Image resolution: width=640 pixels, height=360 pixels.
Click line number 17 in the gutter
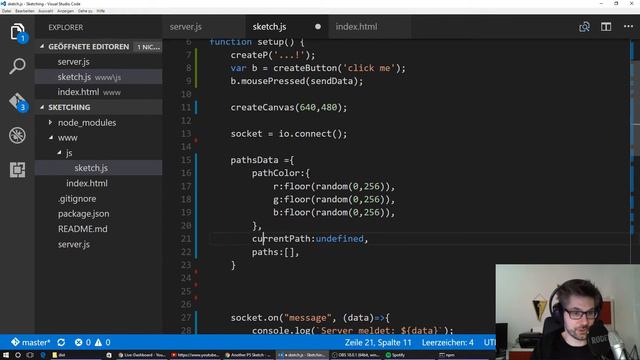[x=186, y=187]
